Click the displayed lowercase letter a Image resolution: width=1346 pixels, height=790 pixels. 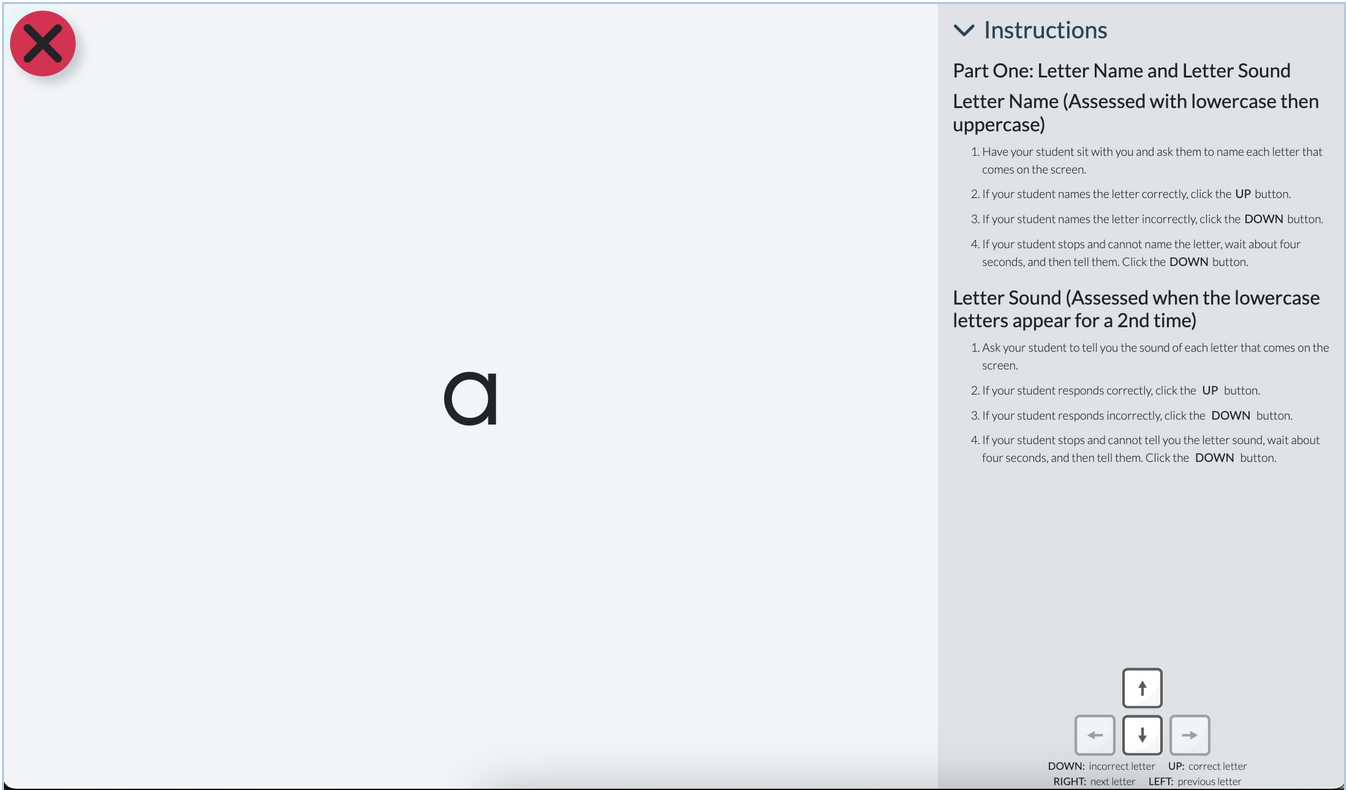[471, 398]
